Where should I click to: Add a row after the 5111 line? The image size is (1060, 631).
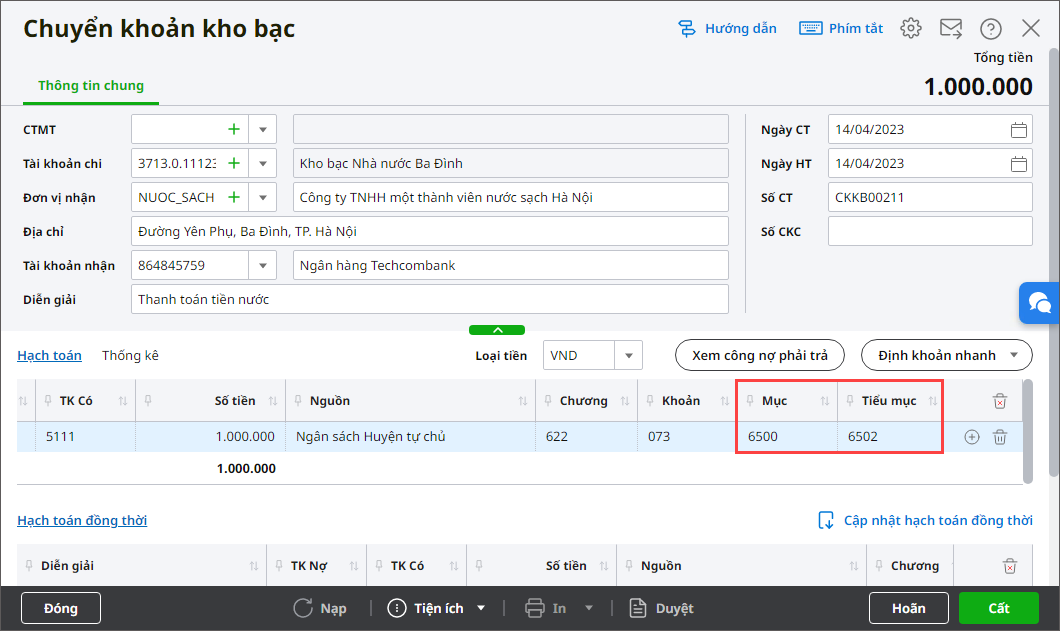point(971,437)
